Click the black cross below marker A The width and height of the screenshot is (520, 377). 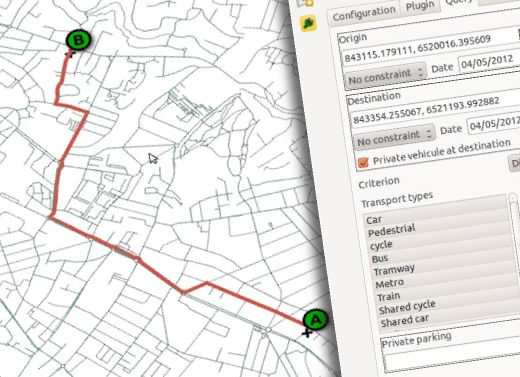(307, 333)
